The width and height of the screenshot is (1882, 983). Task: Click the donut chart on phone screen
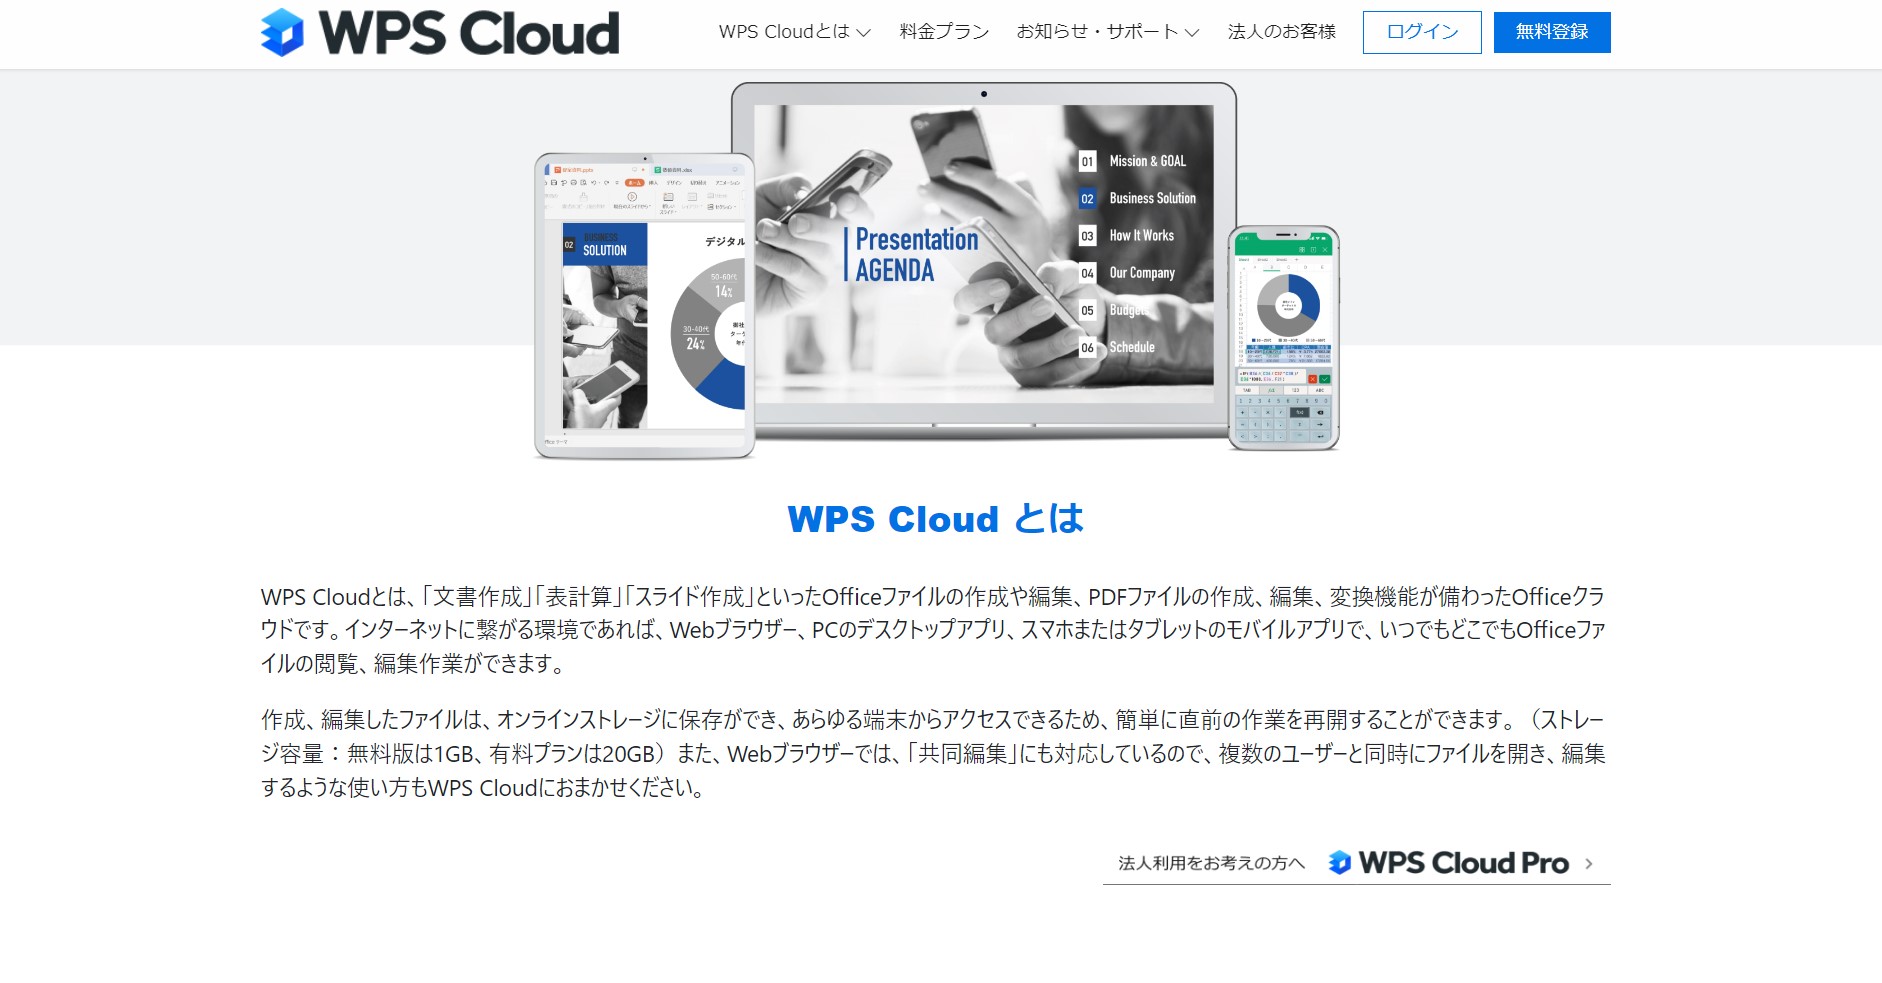[x=1288, y=305]
